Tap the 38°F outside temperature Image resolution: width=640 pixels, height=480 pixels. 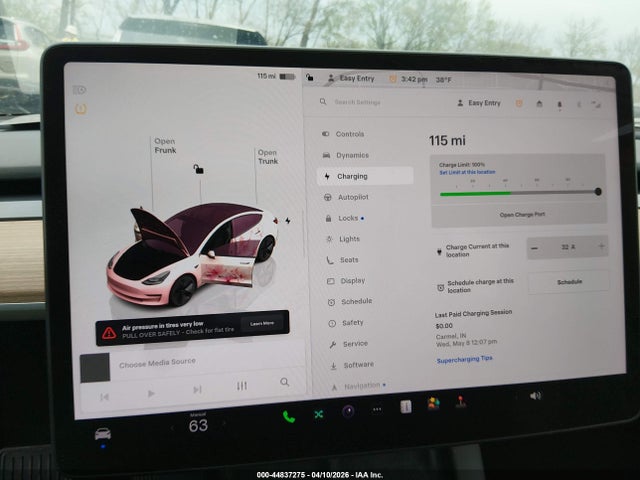point(443,80)
